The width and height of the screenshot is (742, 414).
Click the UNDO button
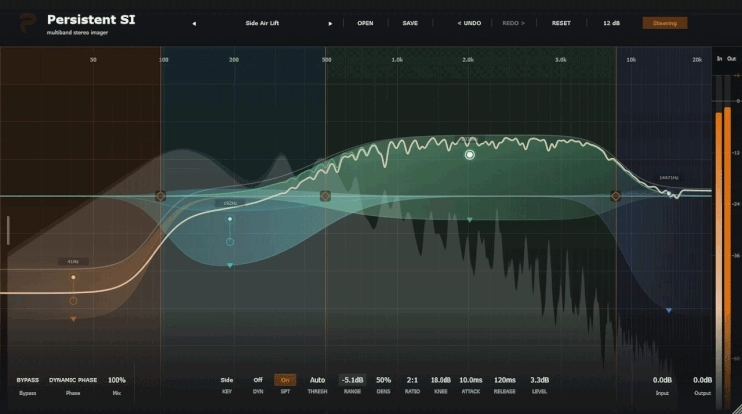469,23
